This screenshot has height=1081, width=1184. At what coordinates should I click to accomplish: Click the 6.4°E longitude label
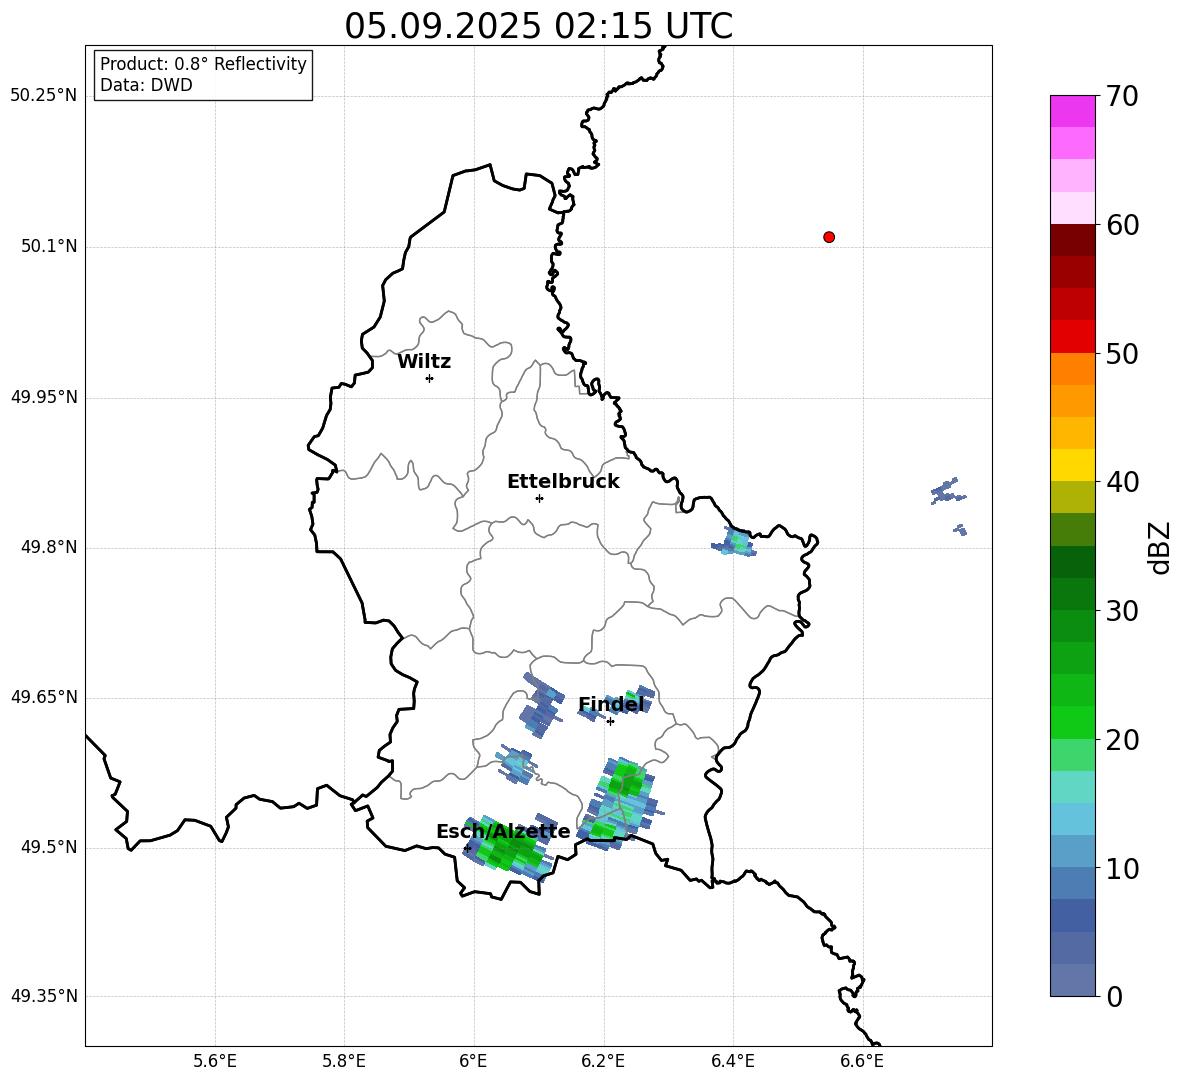coord(732,1061)
